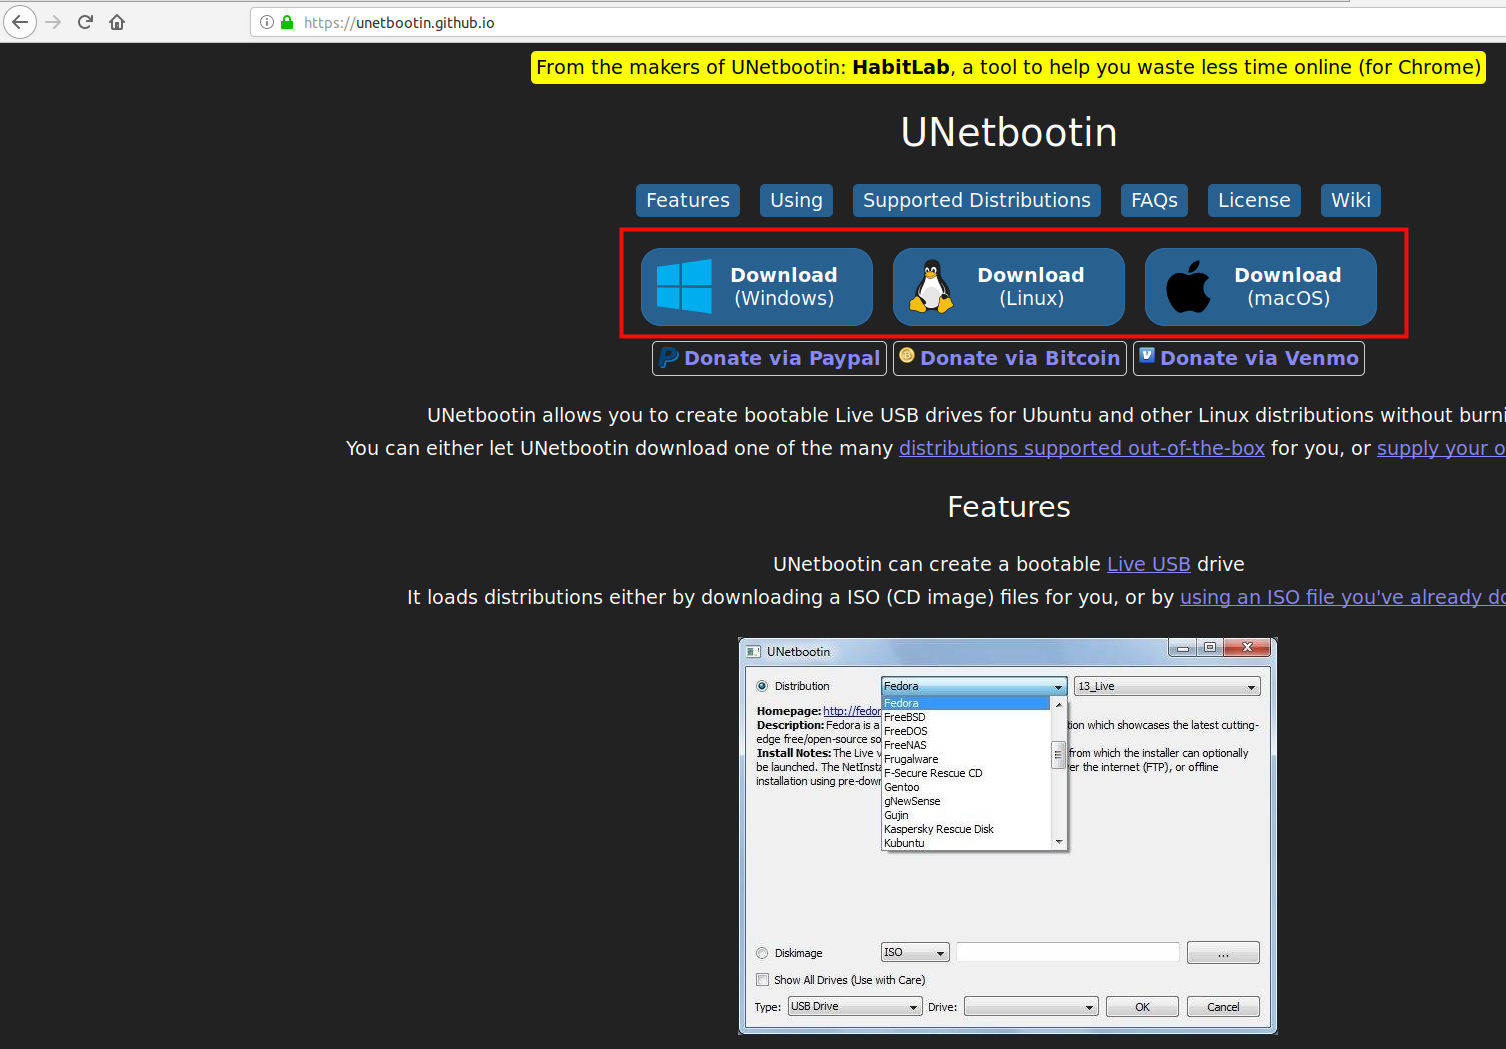Follow 'distributions supported out-of-the-box' link
The image size is (1506, 1049).
(x=1082, y=448)
